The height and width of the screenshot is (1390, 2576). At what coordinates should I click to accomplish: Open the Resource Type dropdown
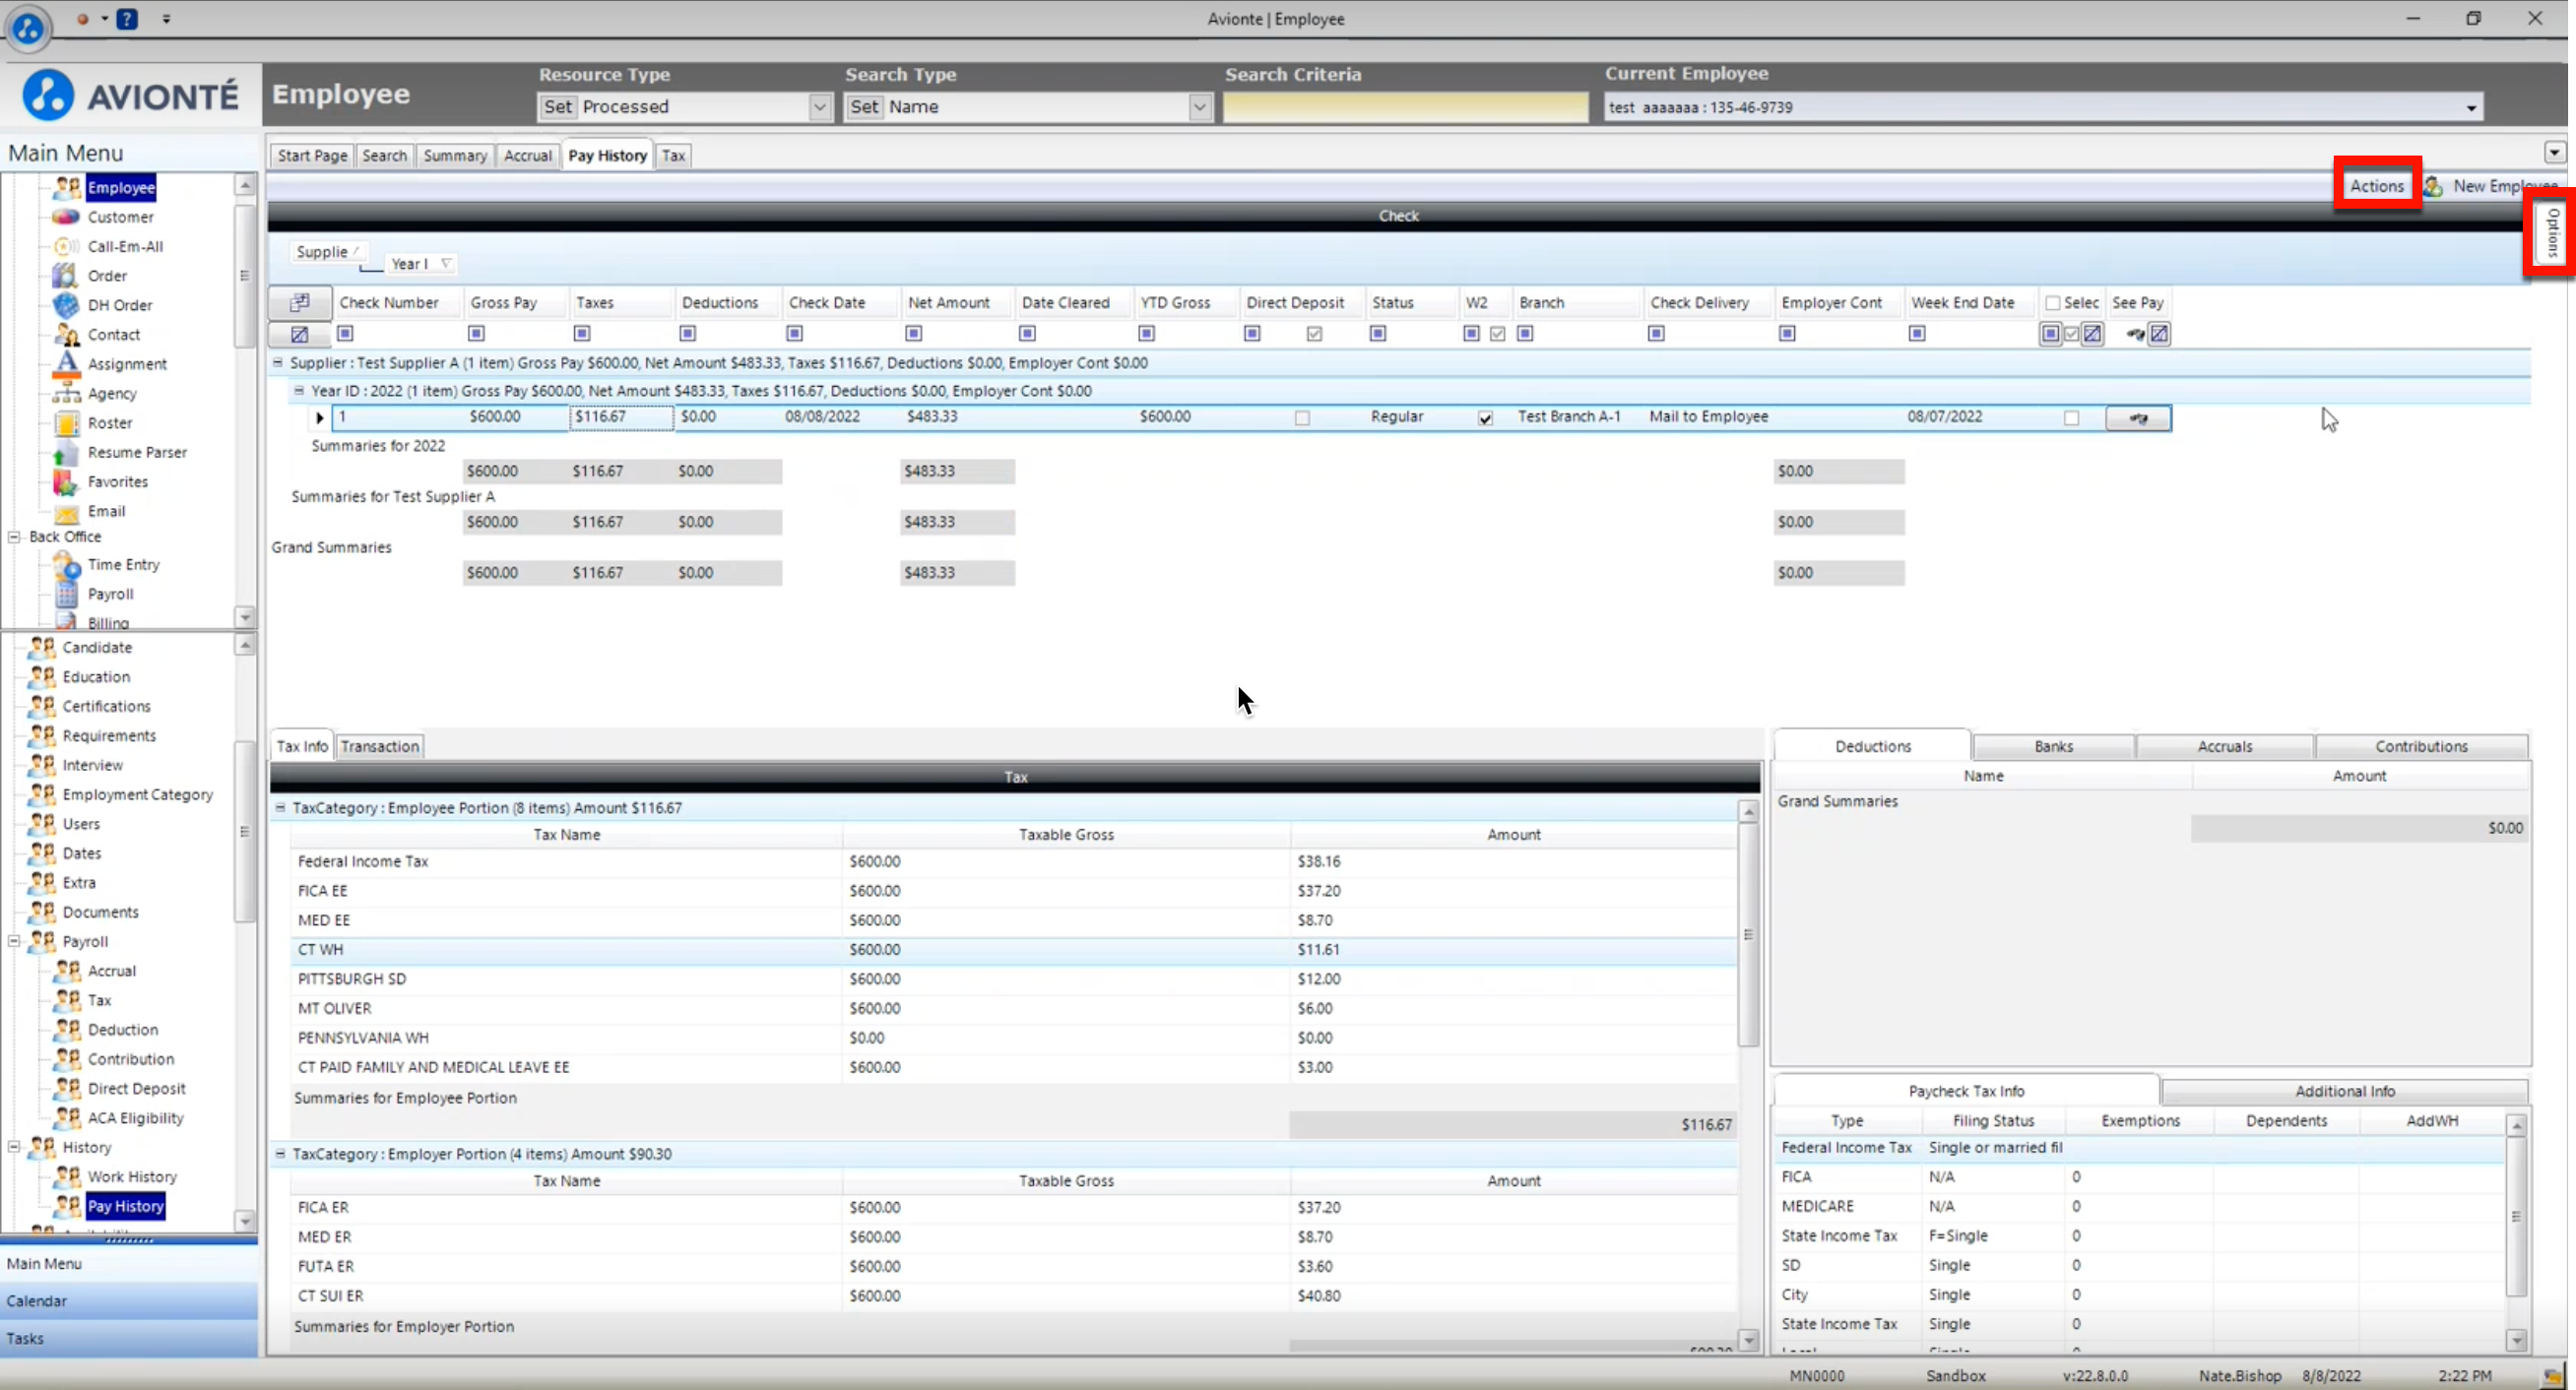coord(820,107)
